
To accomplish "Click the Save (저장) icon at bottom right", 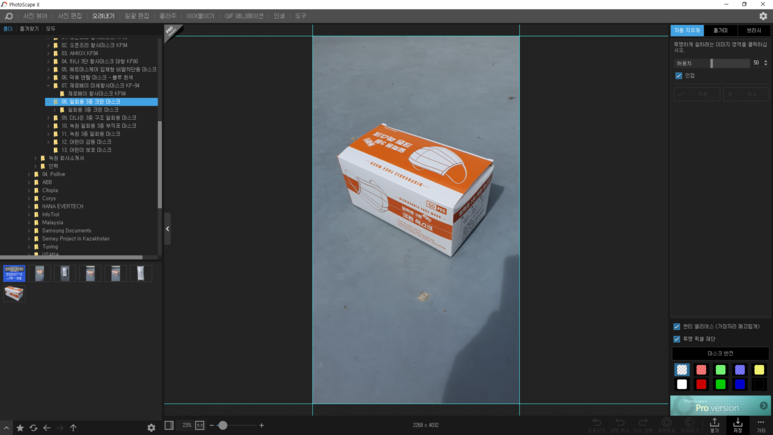I will click(x=738, y=425).
